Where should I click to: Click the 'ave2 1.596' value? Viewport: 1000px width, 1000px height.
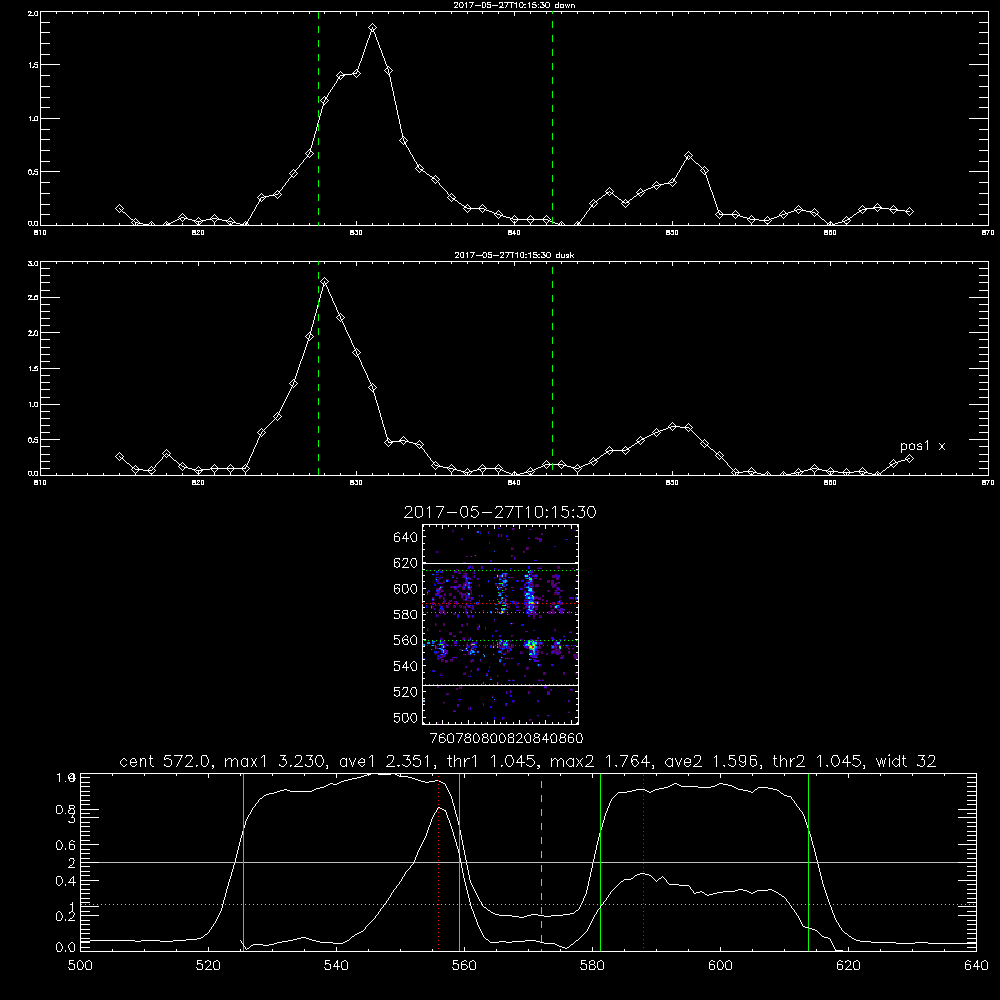pyautogui.click(x=712, y=761)
